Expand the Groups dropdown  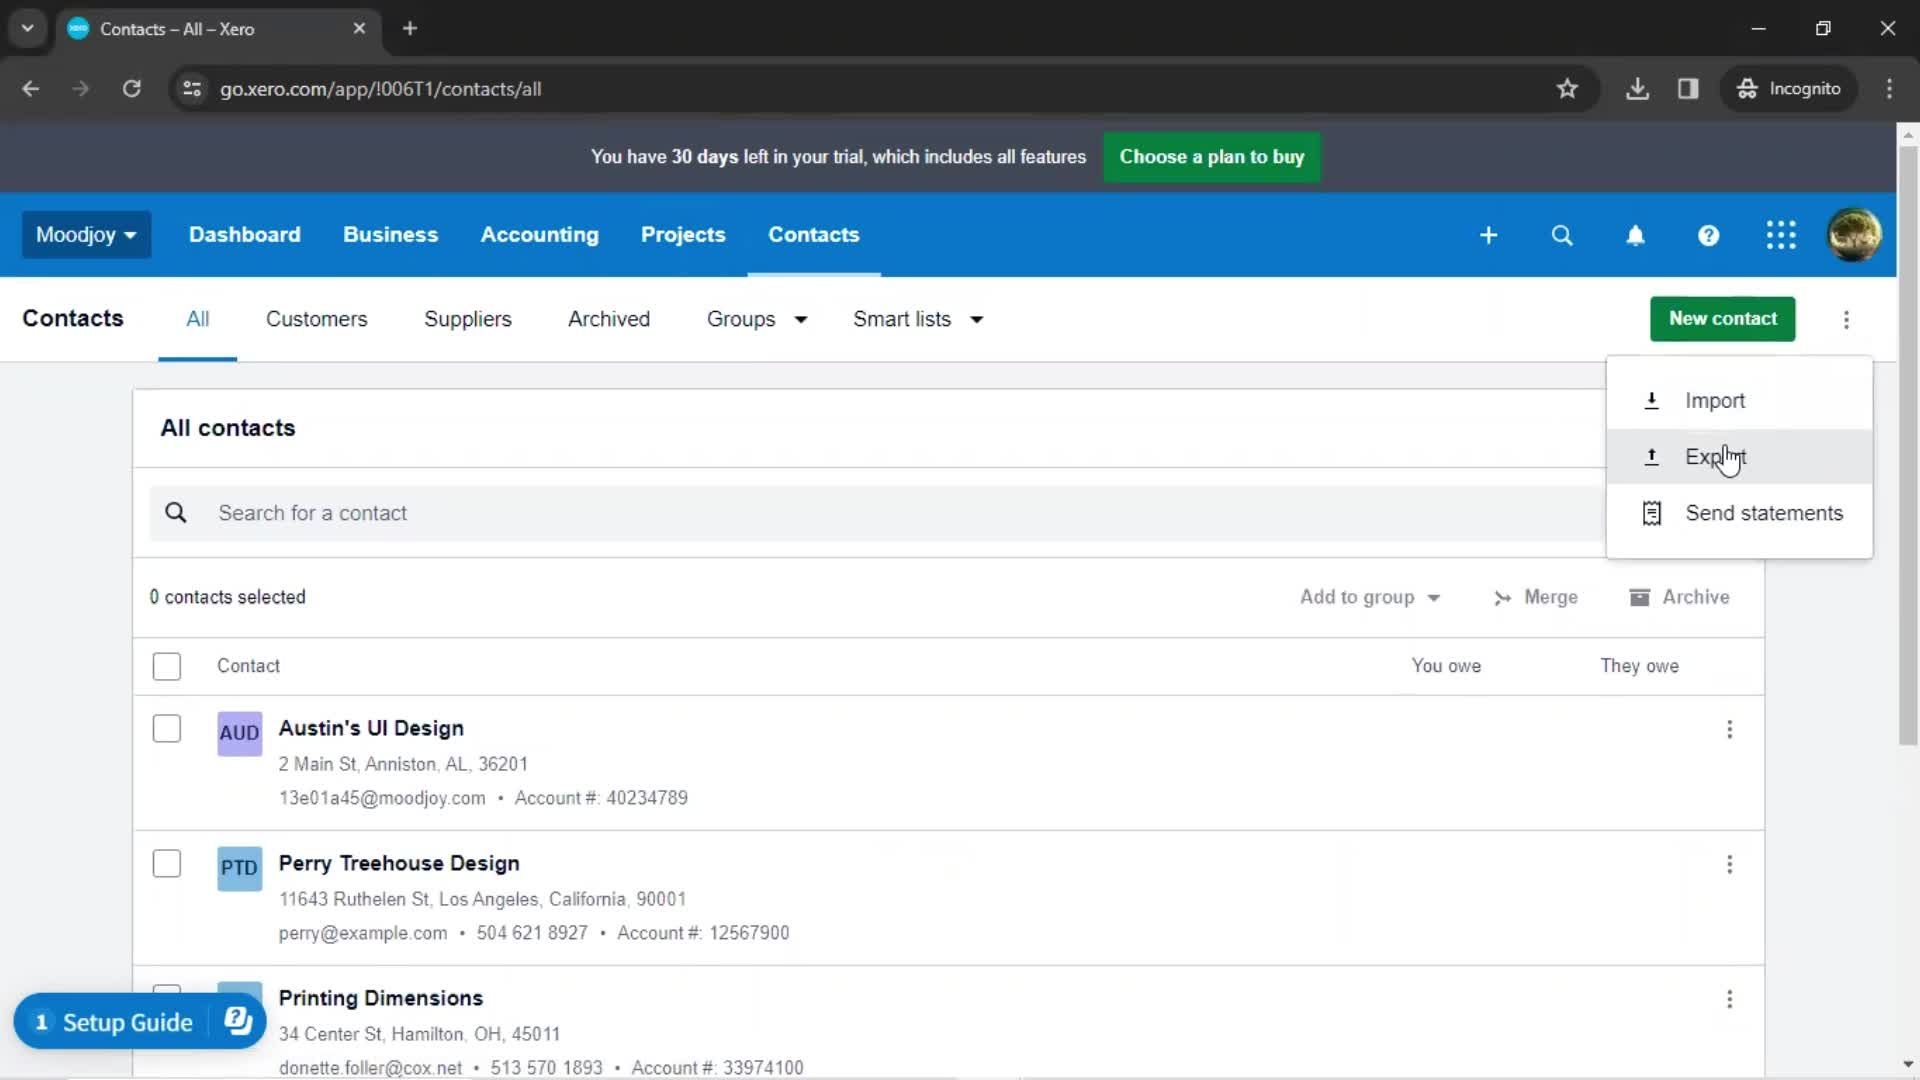point(756,319)
